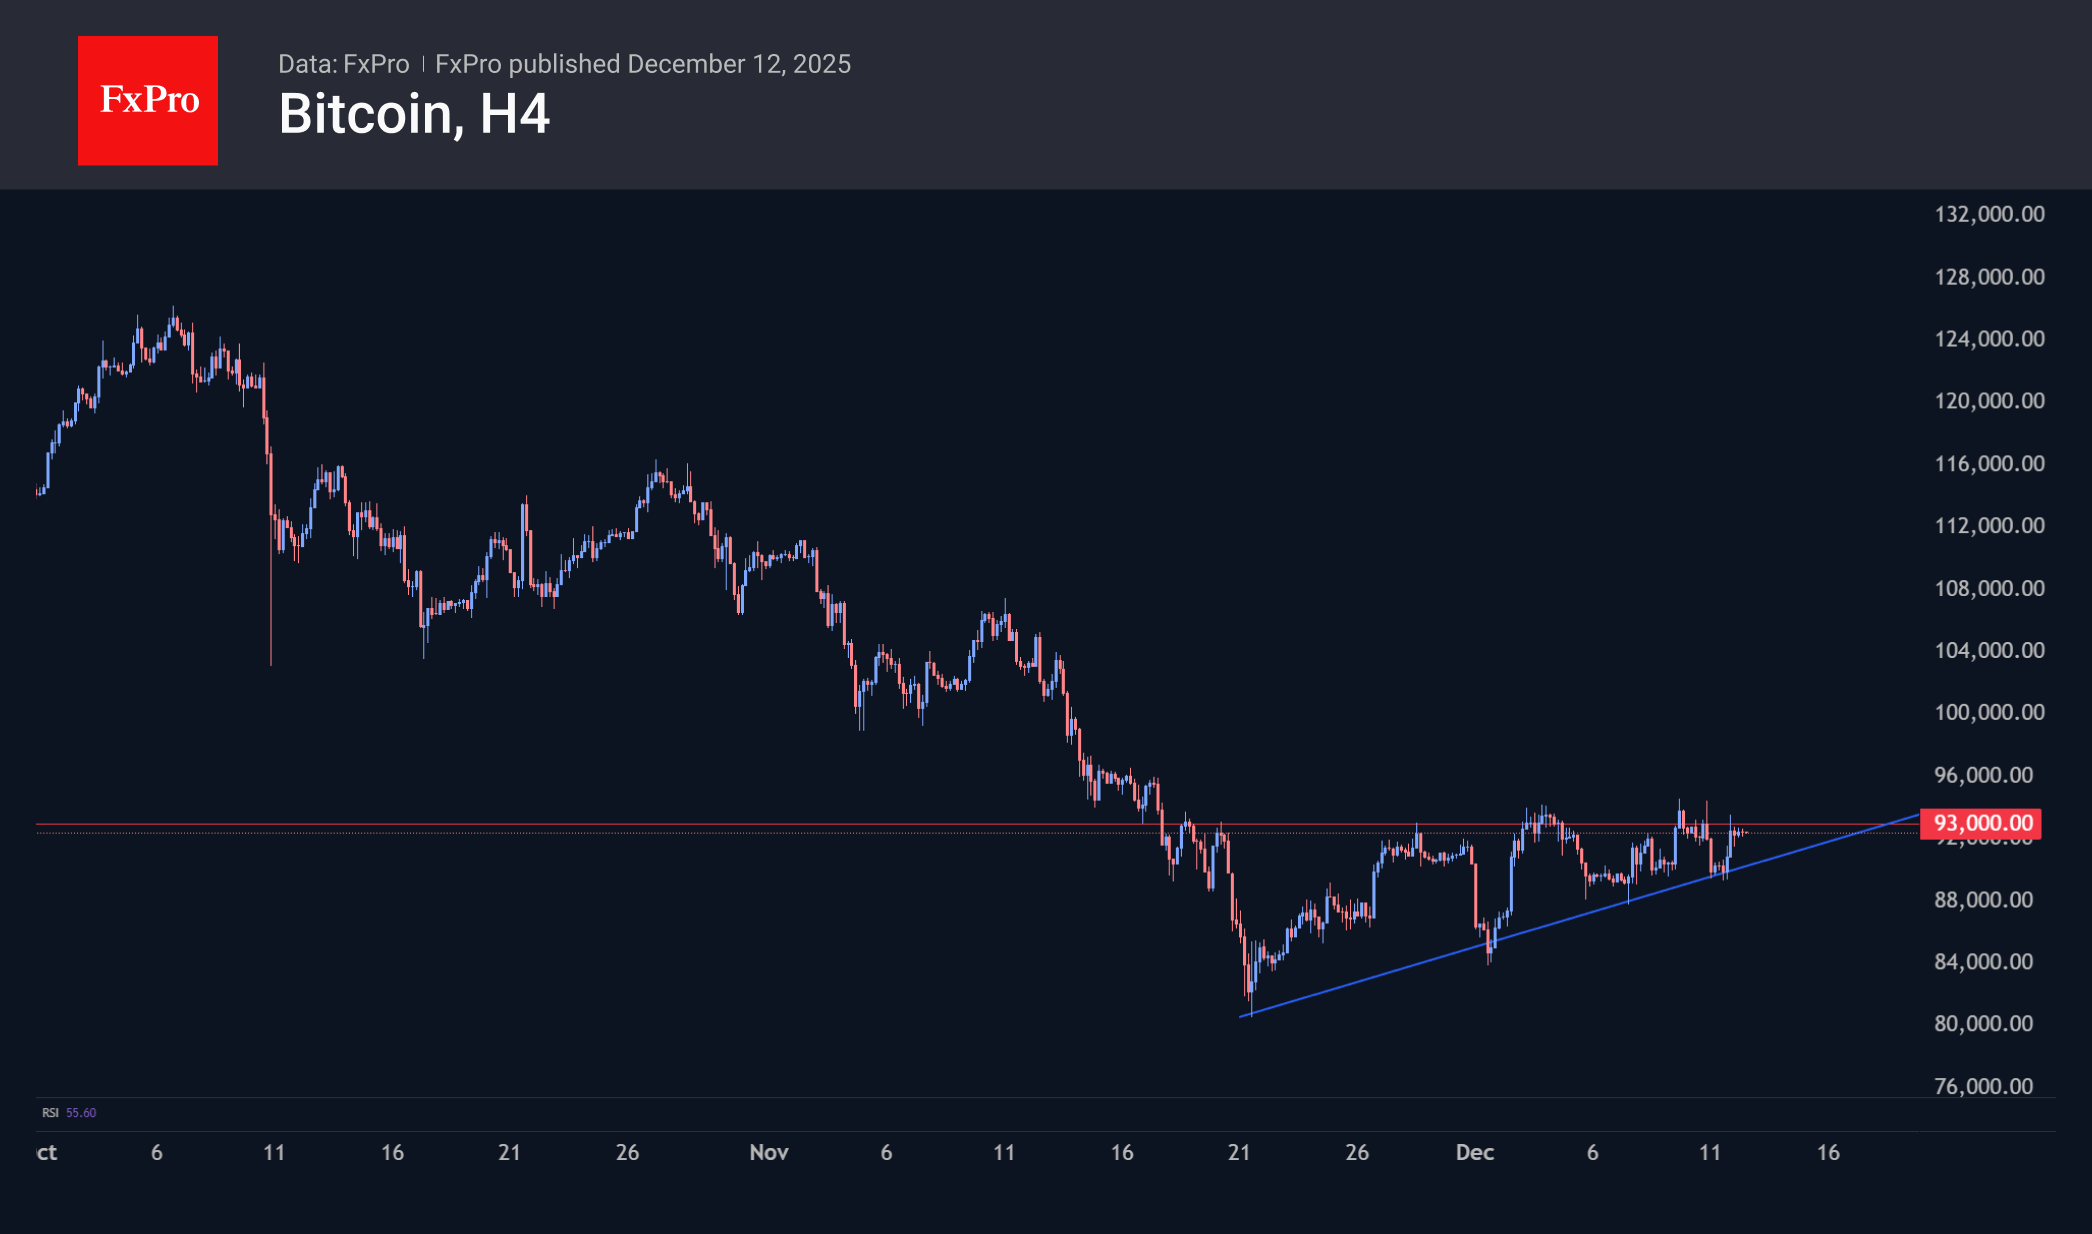The image size is (2092, 1234).
Task: Click the Dec month label on the time axis
Action: 1474,1152
